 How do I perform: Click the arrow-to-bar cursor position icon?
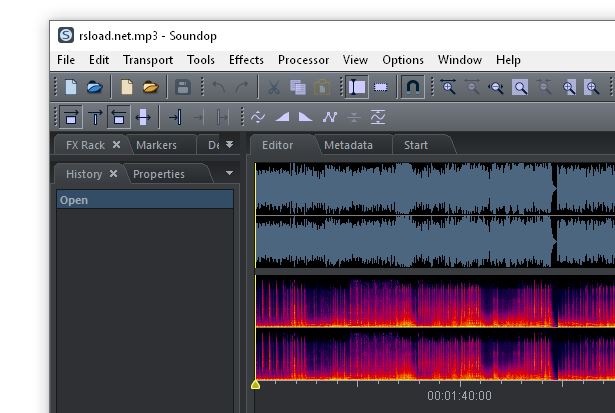[175, 117]
